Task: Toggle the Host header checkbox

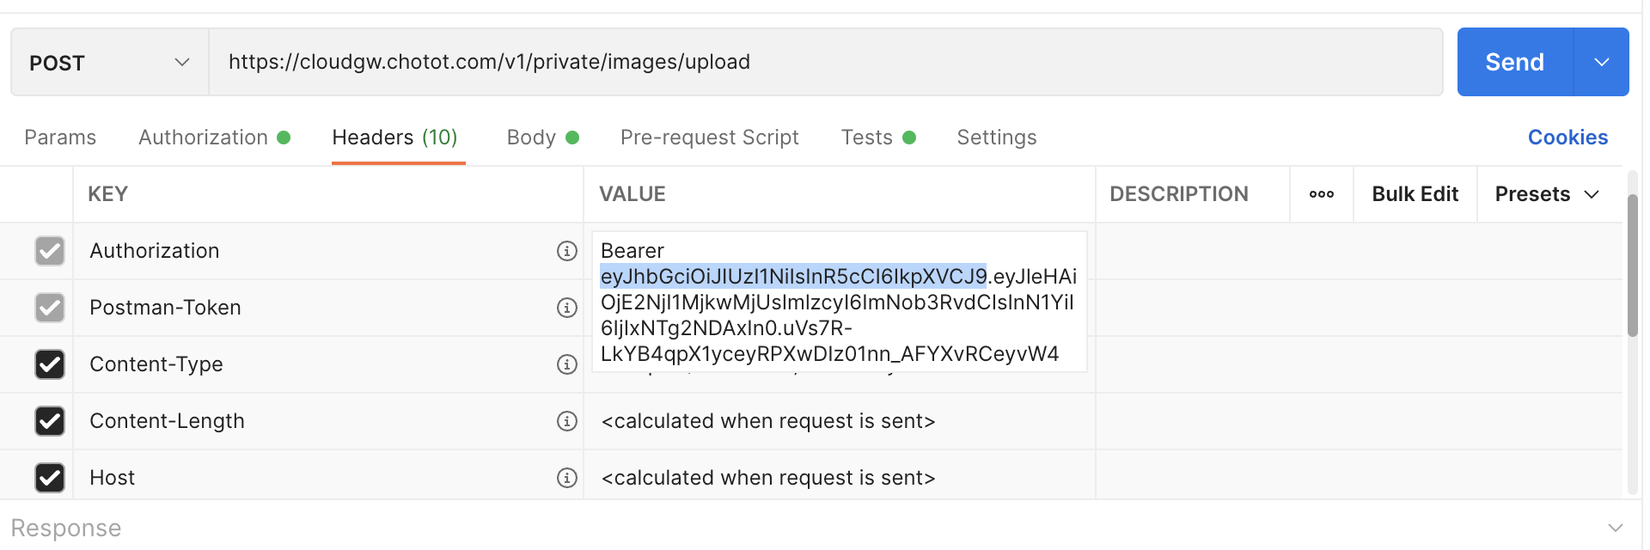Action: 49,478
